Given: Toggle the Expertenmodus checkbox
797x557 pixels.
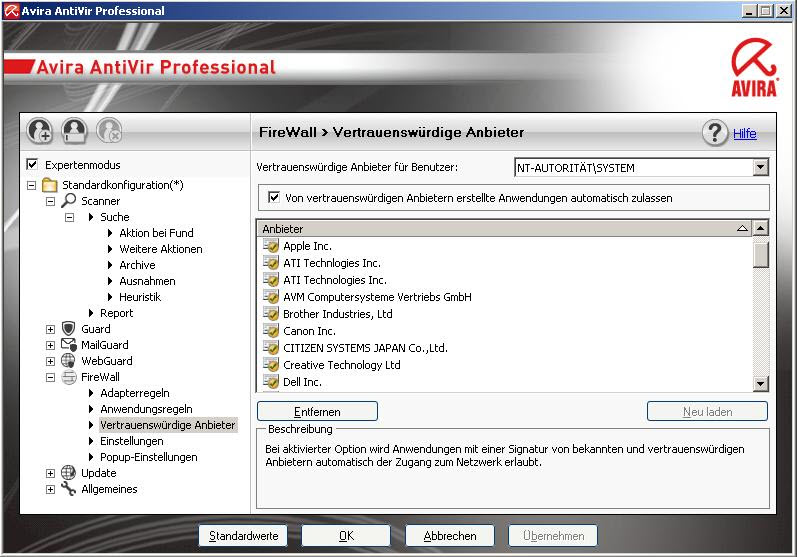Looking at the screenshot, I should pos(32,164).
